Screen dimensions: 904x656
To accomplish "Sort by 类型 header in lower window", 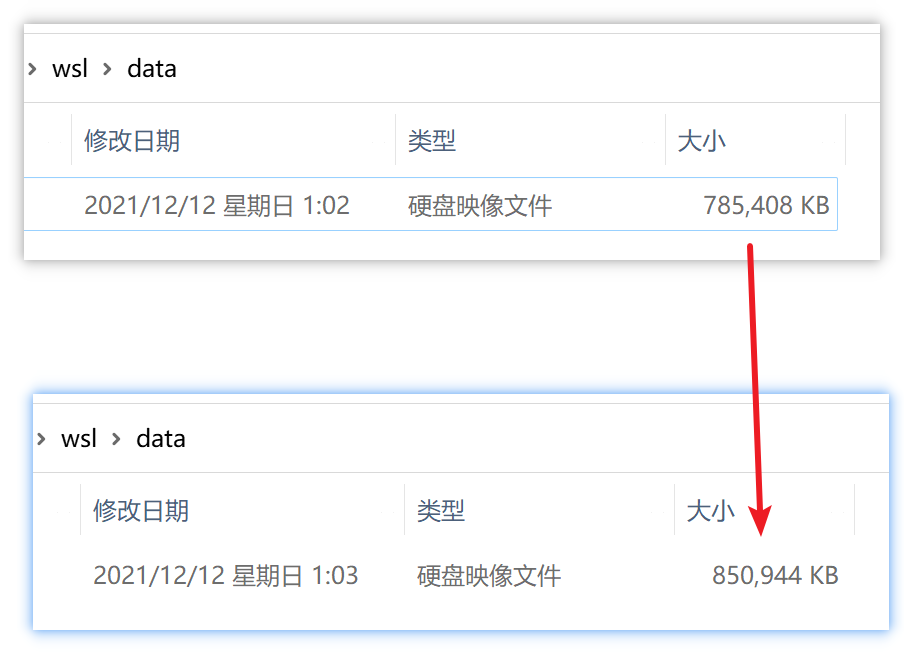I will coord(441,511).
